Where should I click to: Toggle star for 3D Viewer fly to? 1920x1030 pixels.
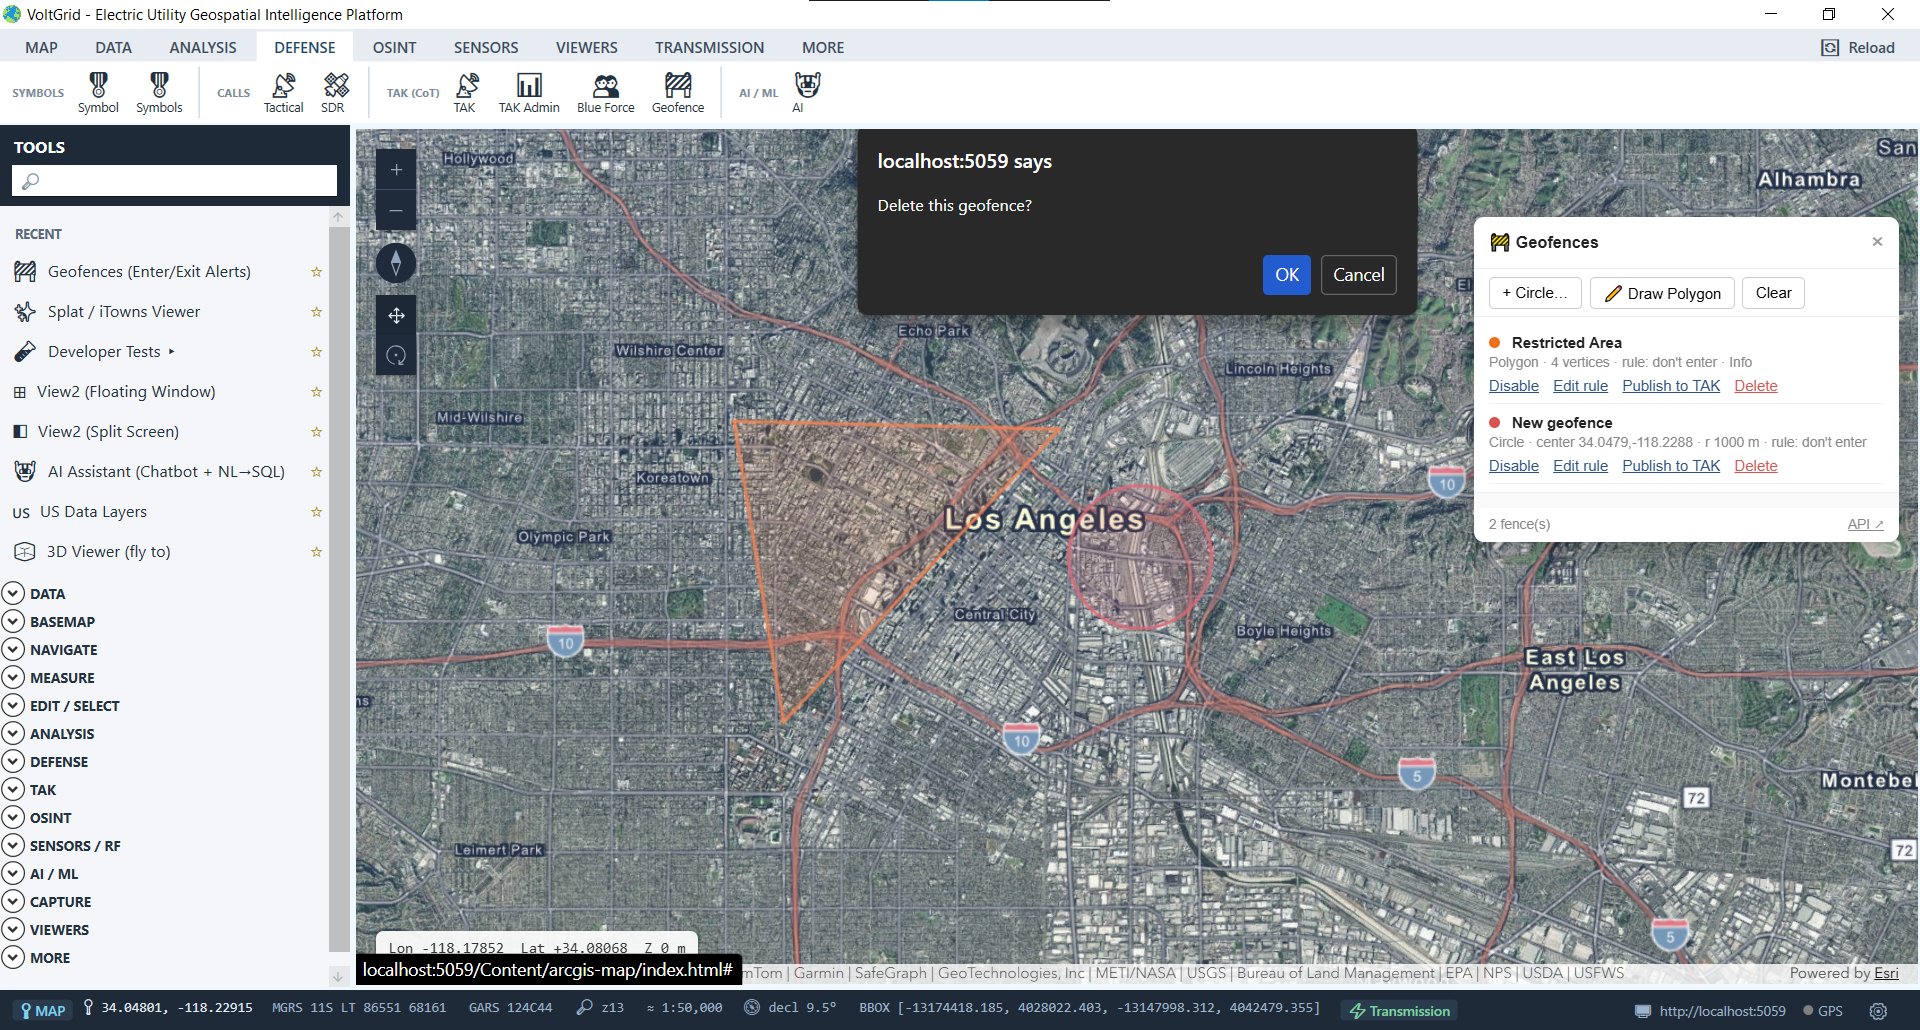(x=316, y=552)
